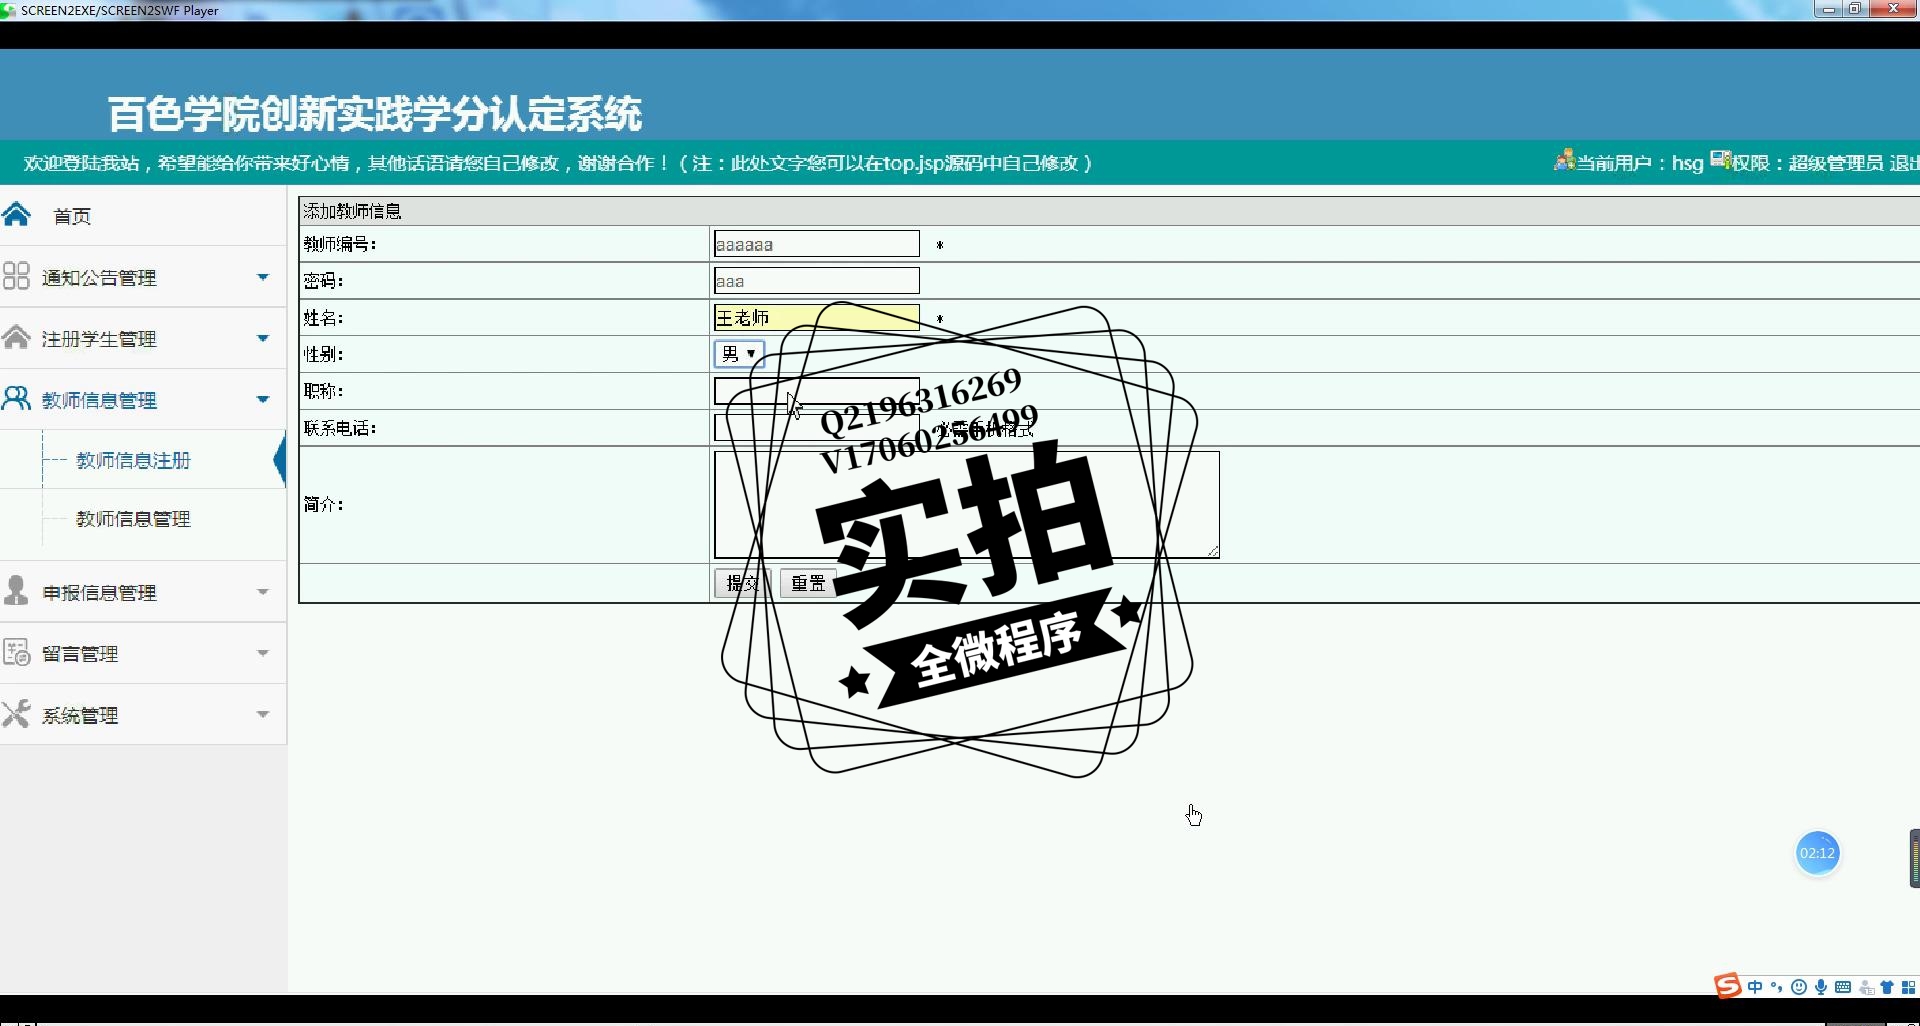Image resolution: width=1920 pixels, height=1026 pixels.
Task: Click the message icon for 留言管理
Action: (x=16, y=652)
